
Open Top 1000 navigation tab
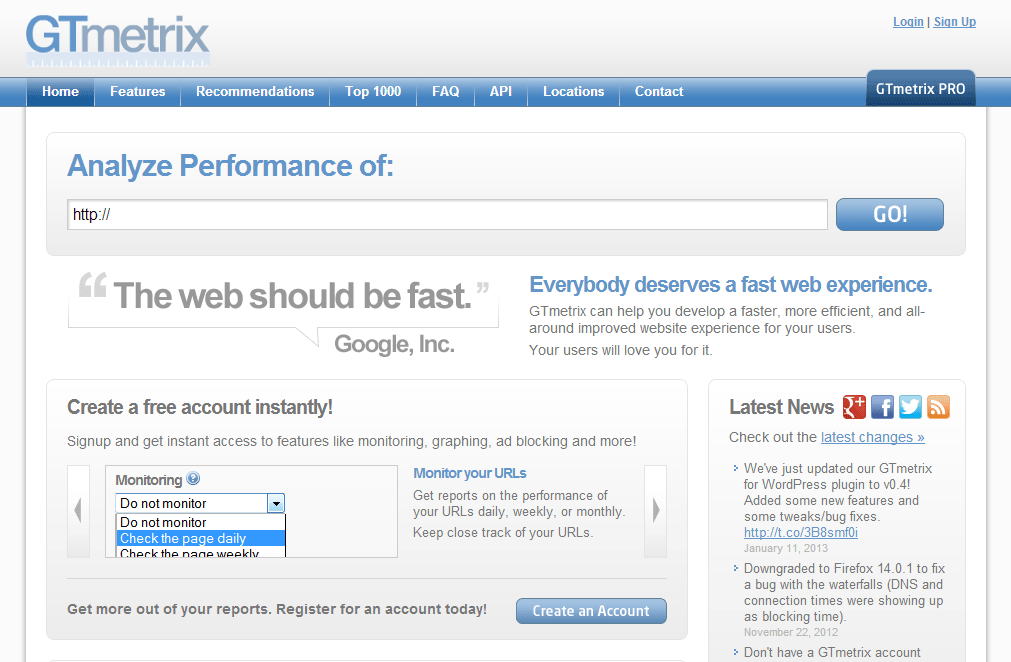pos(373,92)
